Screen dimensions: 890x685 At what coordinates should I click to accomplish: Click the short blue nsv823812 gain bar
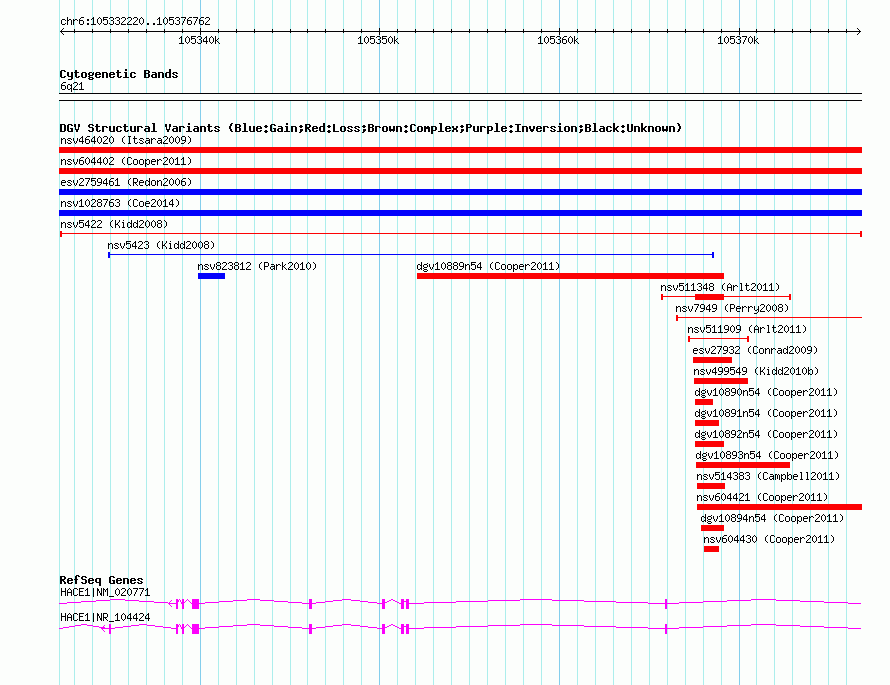pos(211,276)
